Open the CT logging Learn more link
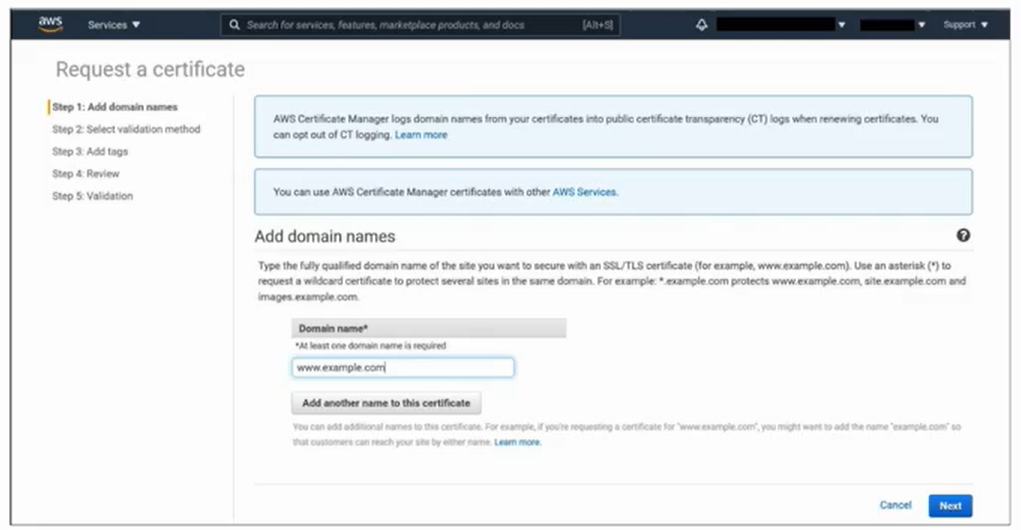 tap(421, 135)
